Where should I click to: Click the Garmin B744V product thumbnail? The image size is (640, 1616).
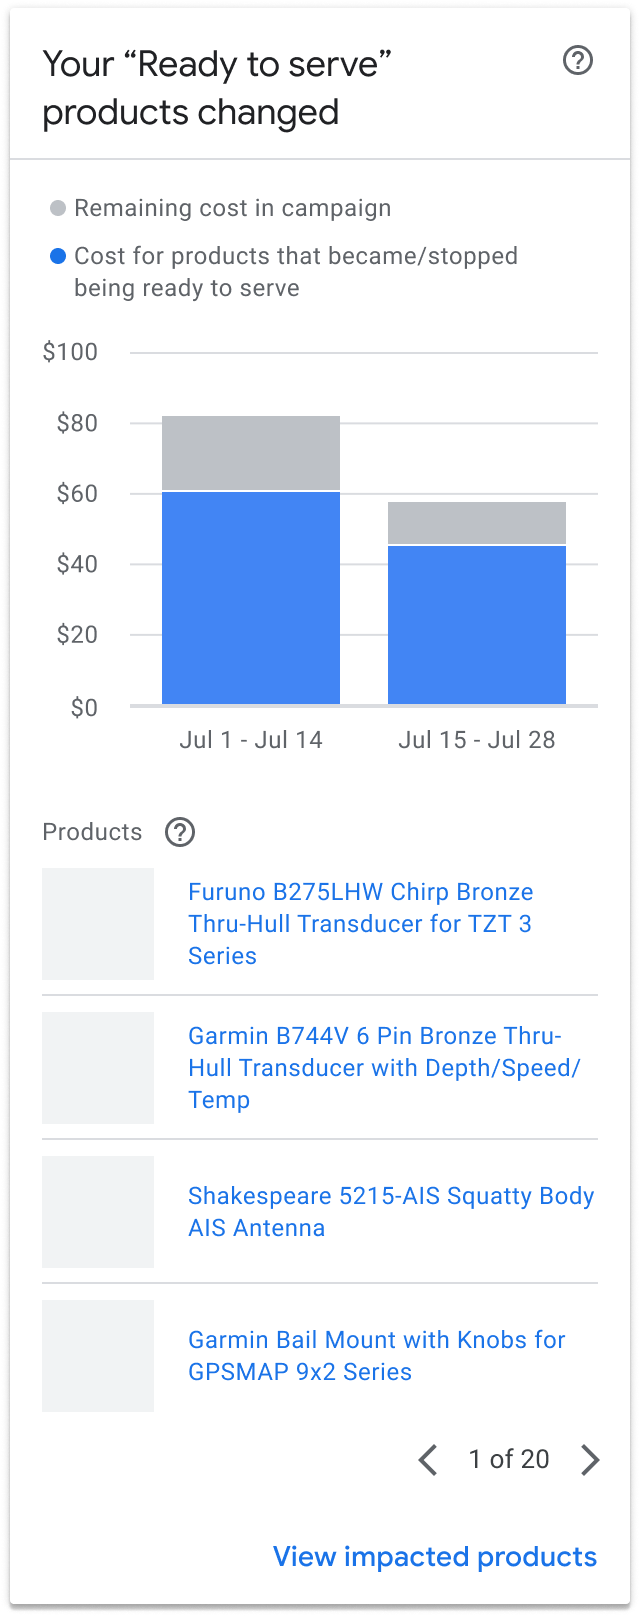[98, 1068]
